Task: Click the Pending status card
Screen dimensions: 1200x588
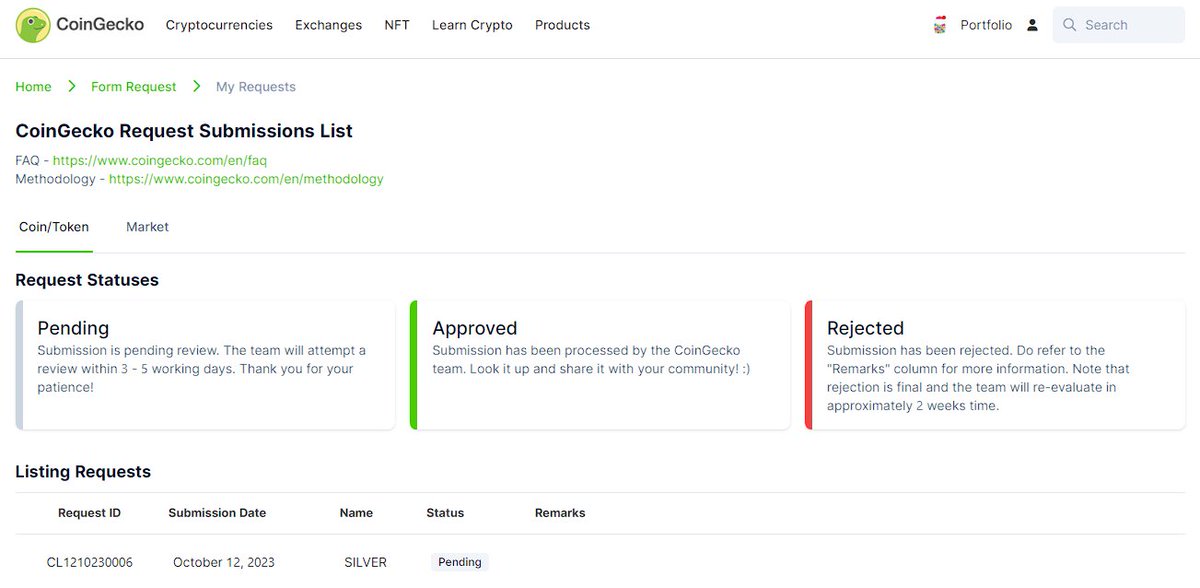Action: click(x=205, y=365)
